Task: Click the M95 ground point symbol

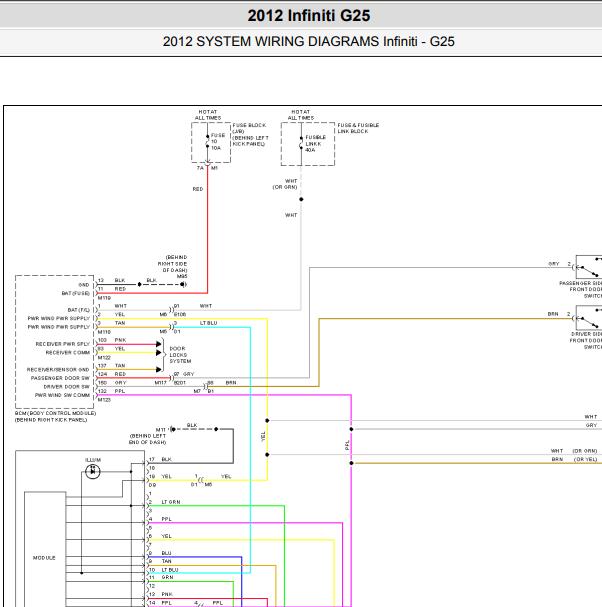Action: 183,284
